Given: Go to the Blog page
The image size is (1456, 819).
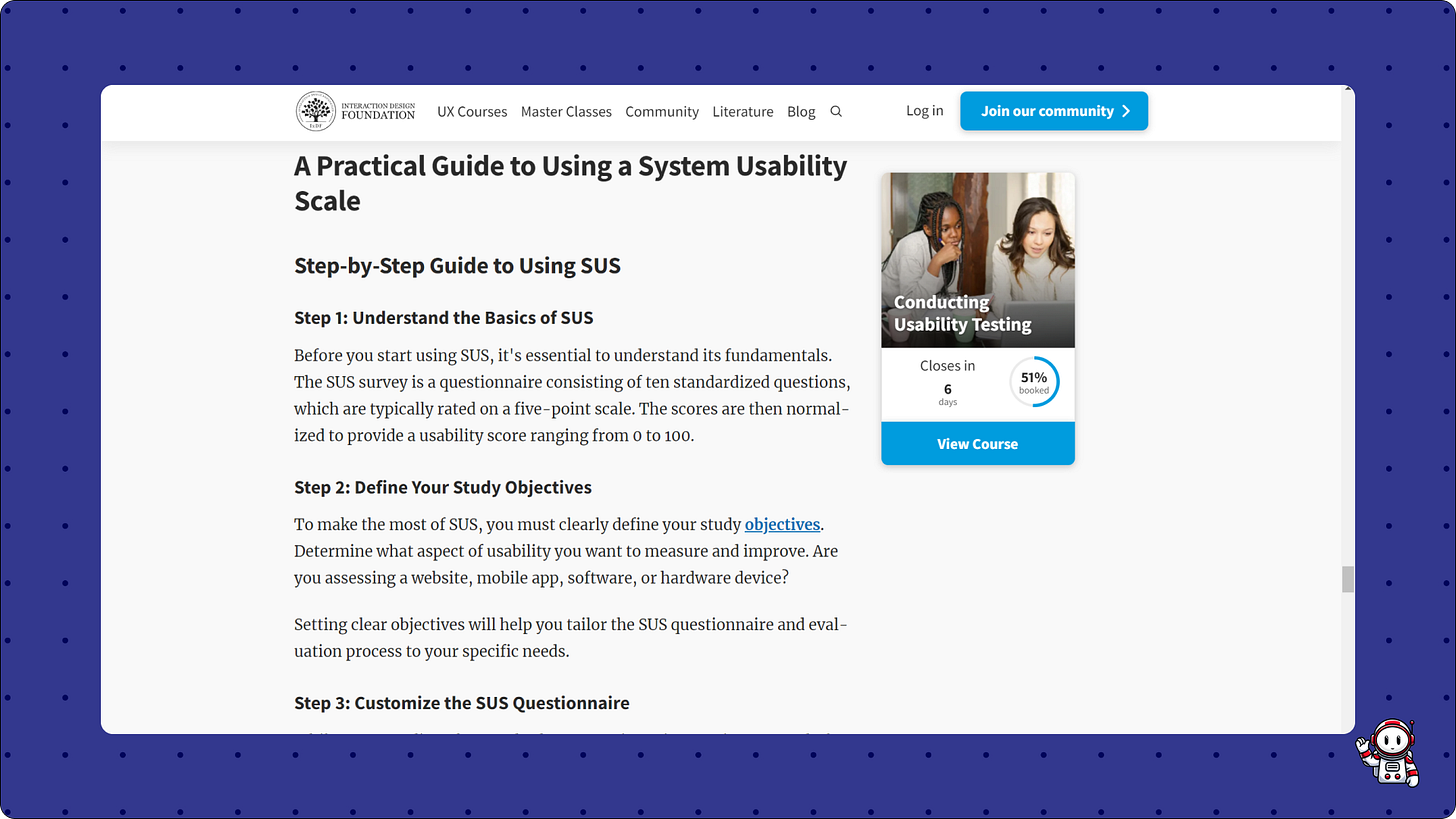Looking at the screenshot, I should [x=801, y=111].
